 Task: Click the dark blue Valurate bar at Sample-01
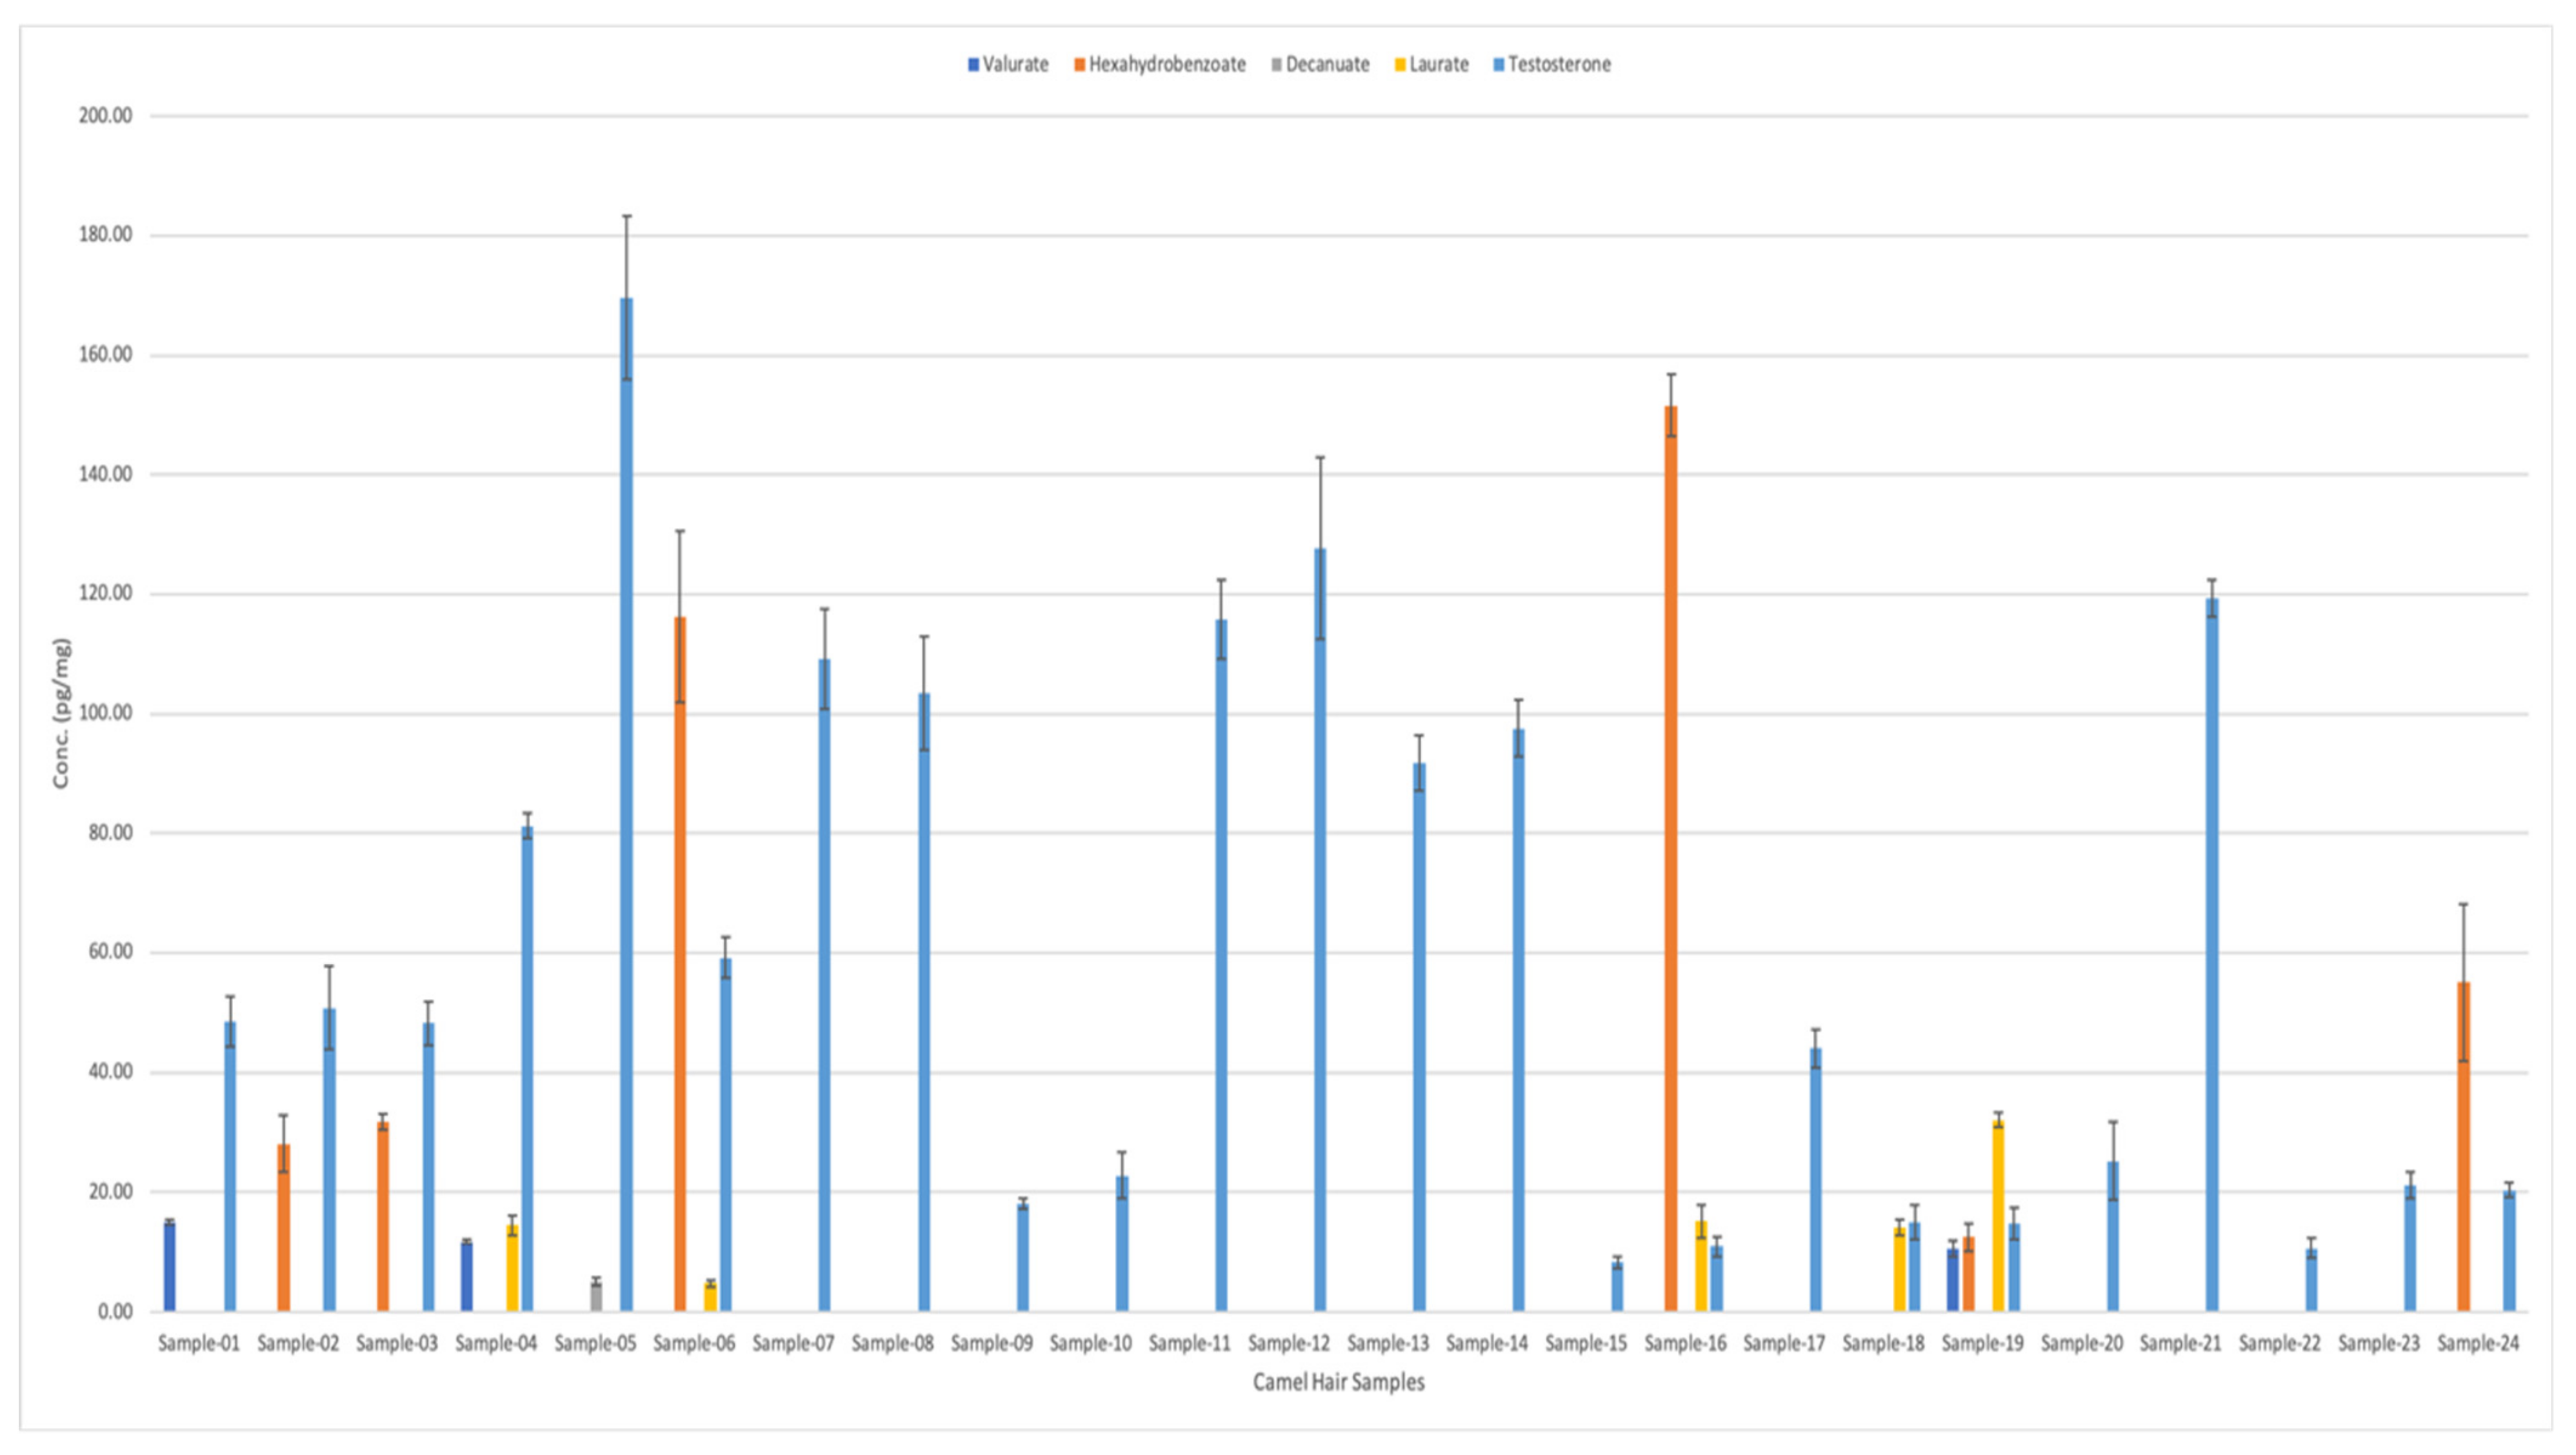170,1267
